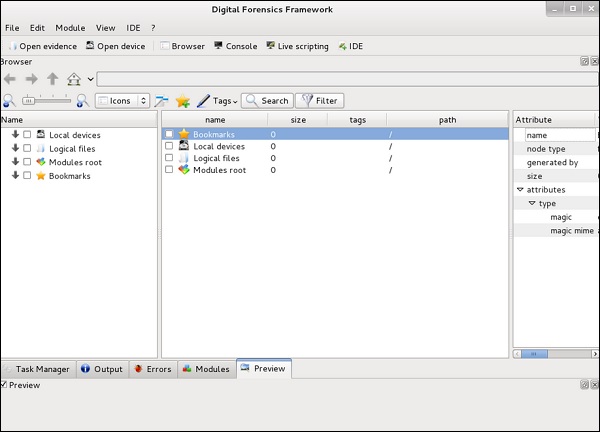600x432 pixels.
Task: Open the Tags dropdown menu
Action: 217,101
